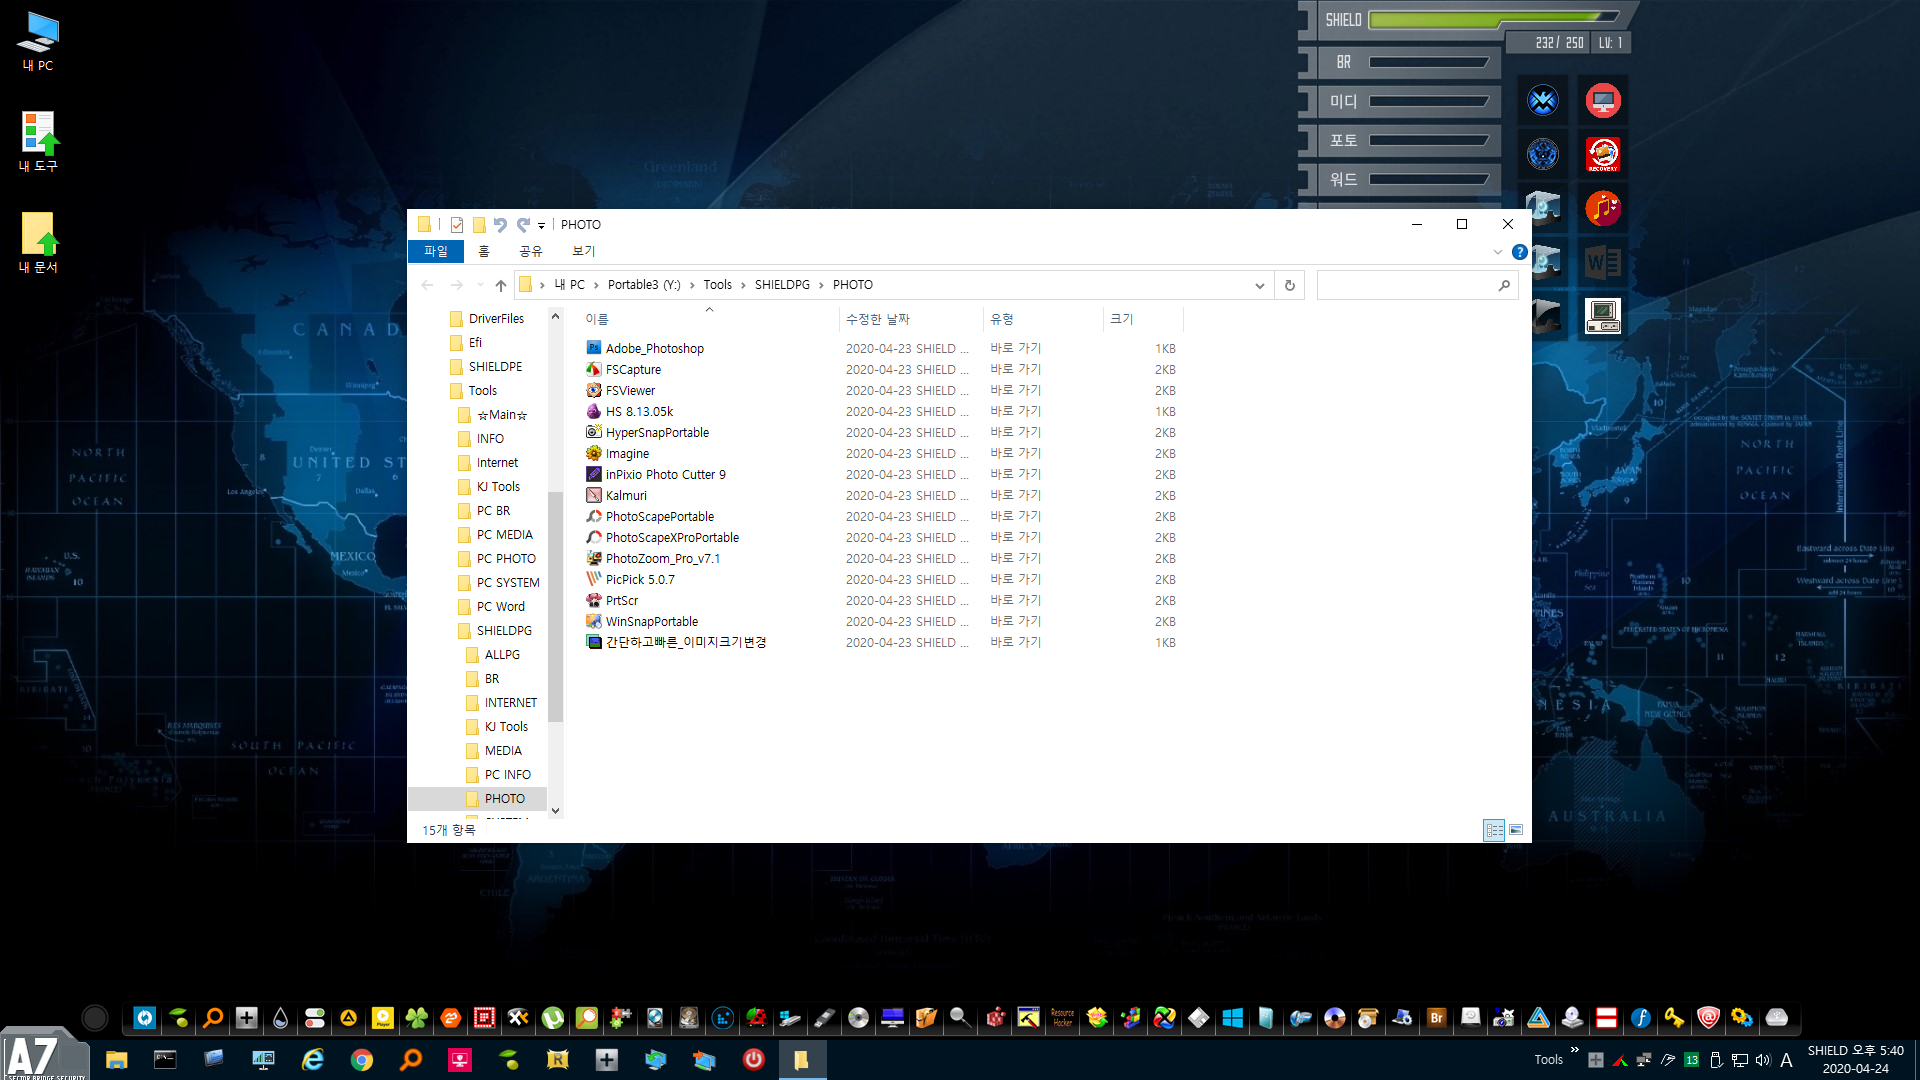Open the 파일 ribbon tab
The width and height of the screenshot is (1920, 1080).
point(436,251)
